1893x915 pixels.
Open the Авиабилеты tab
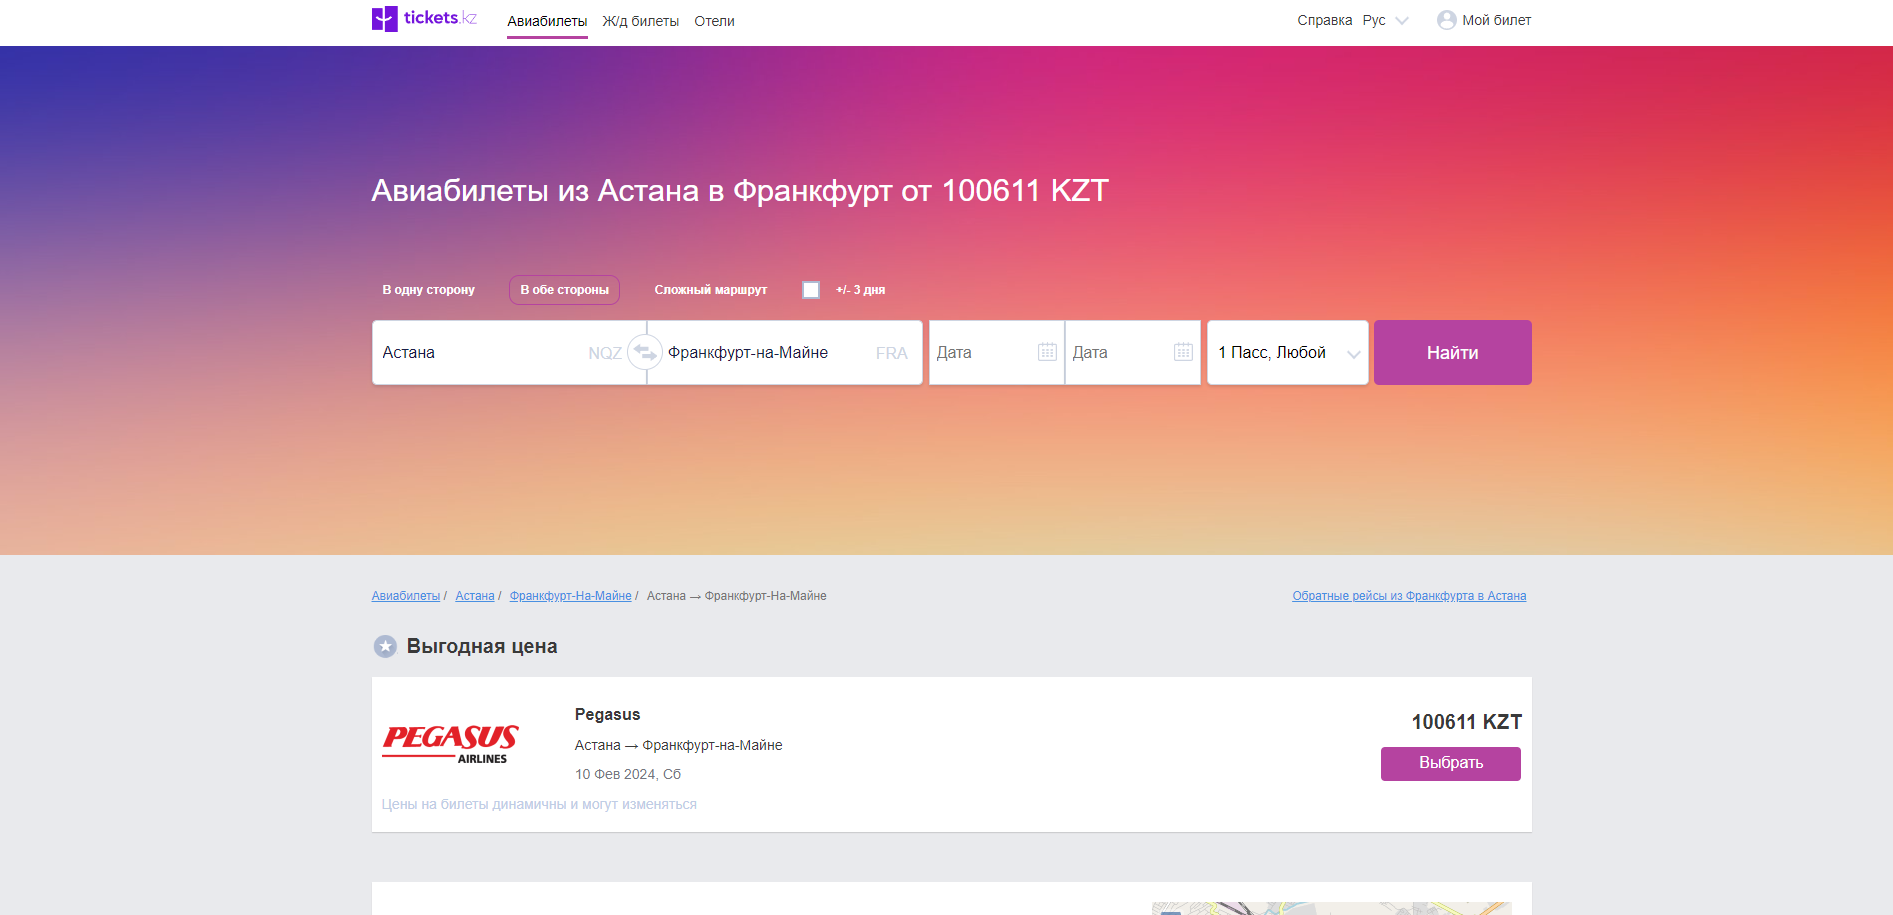point(547,21)
